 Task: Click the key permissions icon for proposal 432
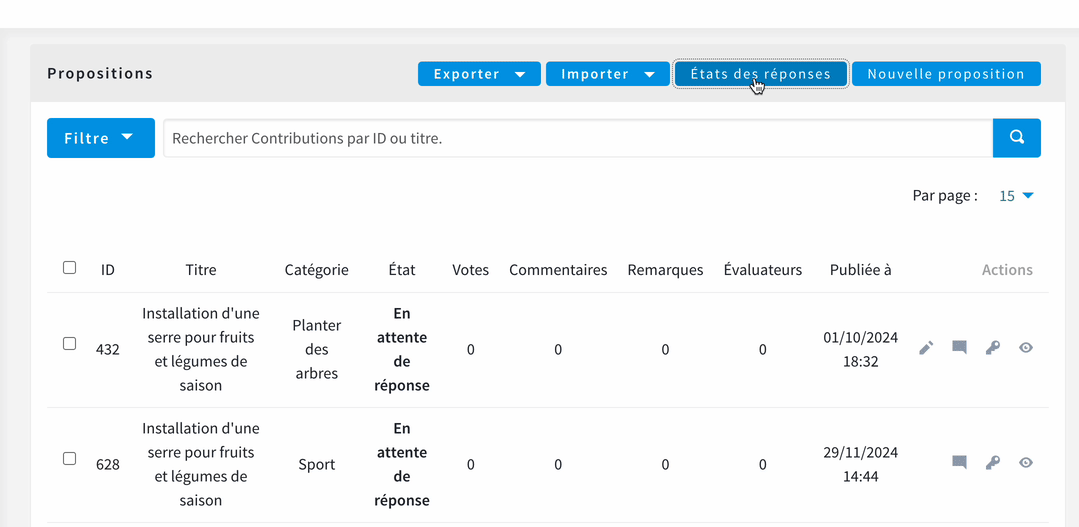coord(992,348)
